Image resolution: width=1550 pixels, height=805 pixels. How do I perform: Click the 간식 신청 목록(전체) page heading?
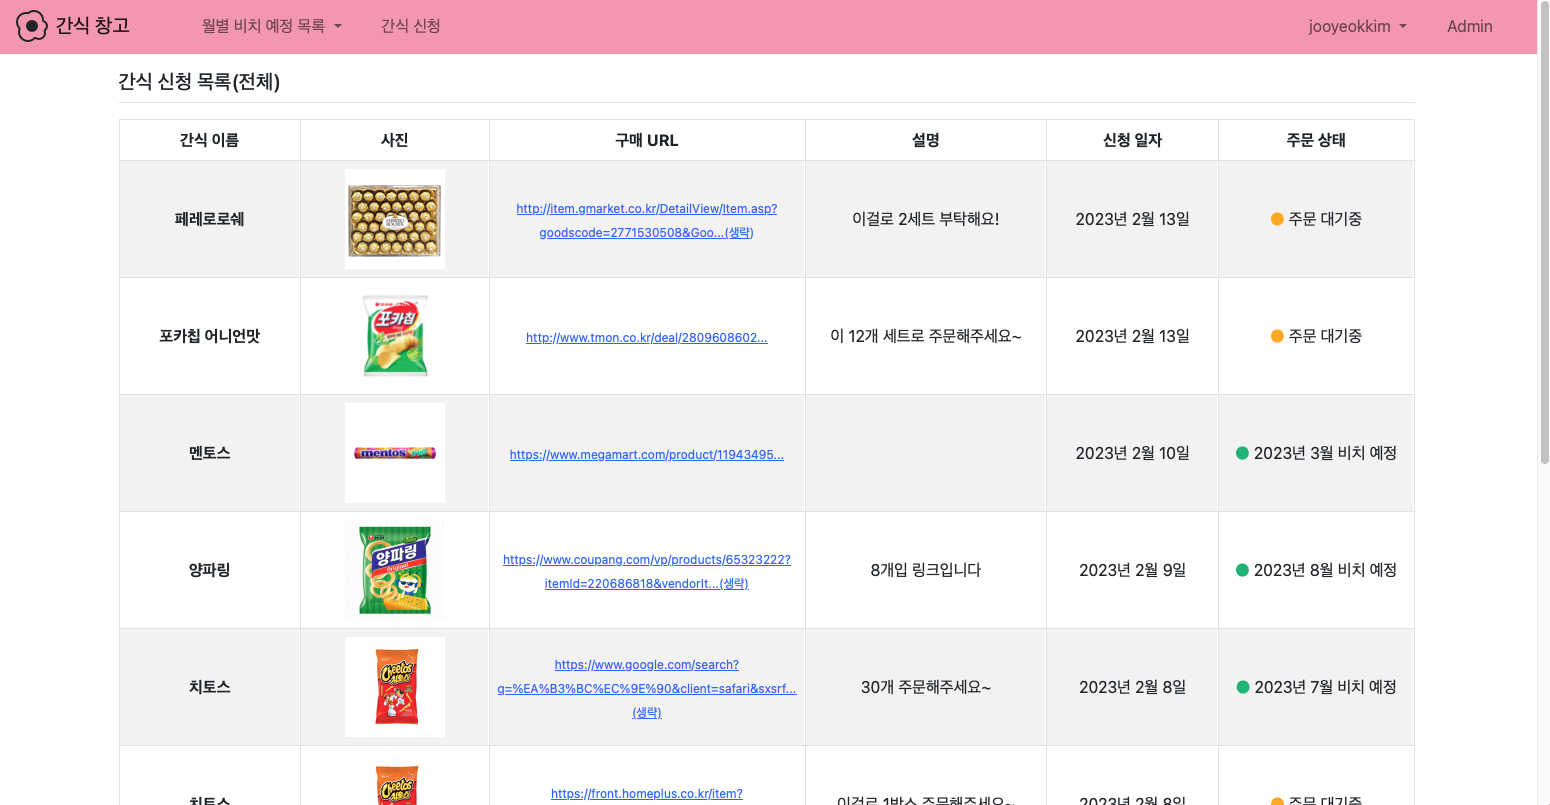click(199, 82)
